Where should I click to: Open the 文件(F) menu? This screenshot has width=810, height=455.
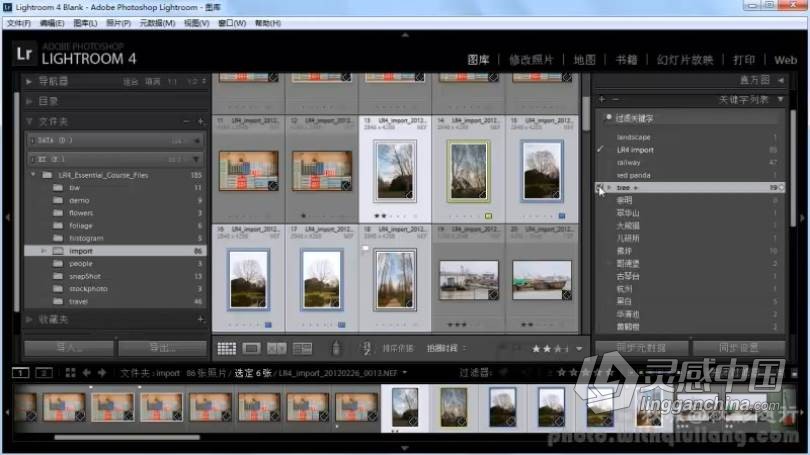point(19,23)
